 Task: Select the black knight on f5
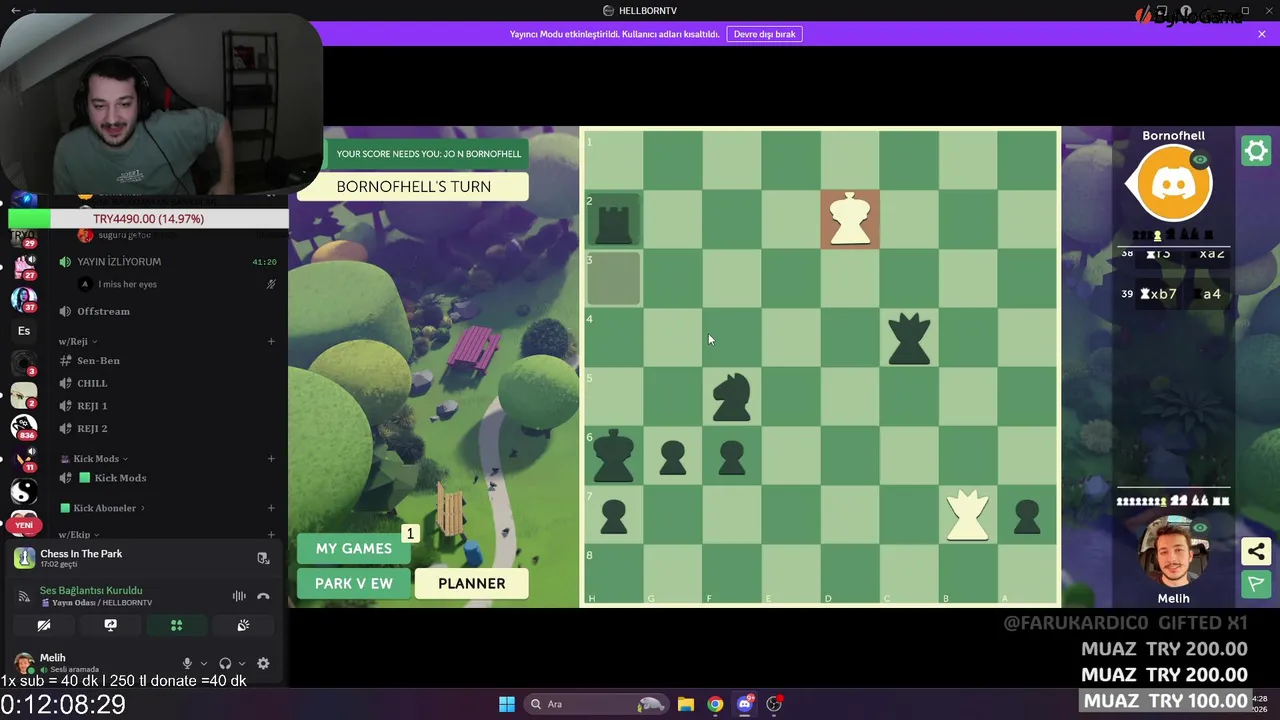pyautogui.click(x=732, y=397)
